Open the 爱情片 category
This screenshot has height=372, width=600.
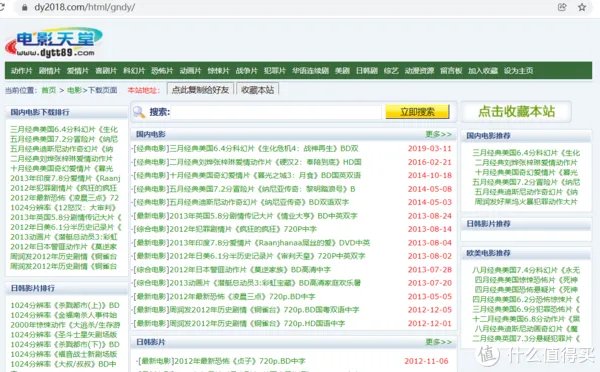(78, 71)
